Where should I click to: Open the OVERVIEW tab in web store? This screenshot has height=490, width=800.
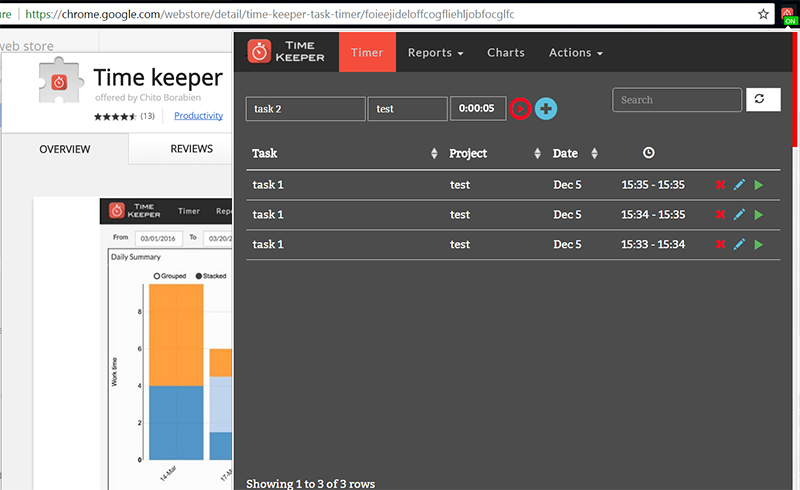point(65,149)
